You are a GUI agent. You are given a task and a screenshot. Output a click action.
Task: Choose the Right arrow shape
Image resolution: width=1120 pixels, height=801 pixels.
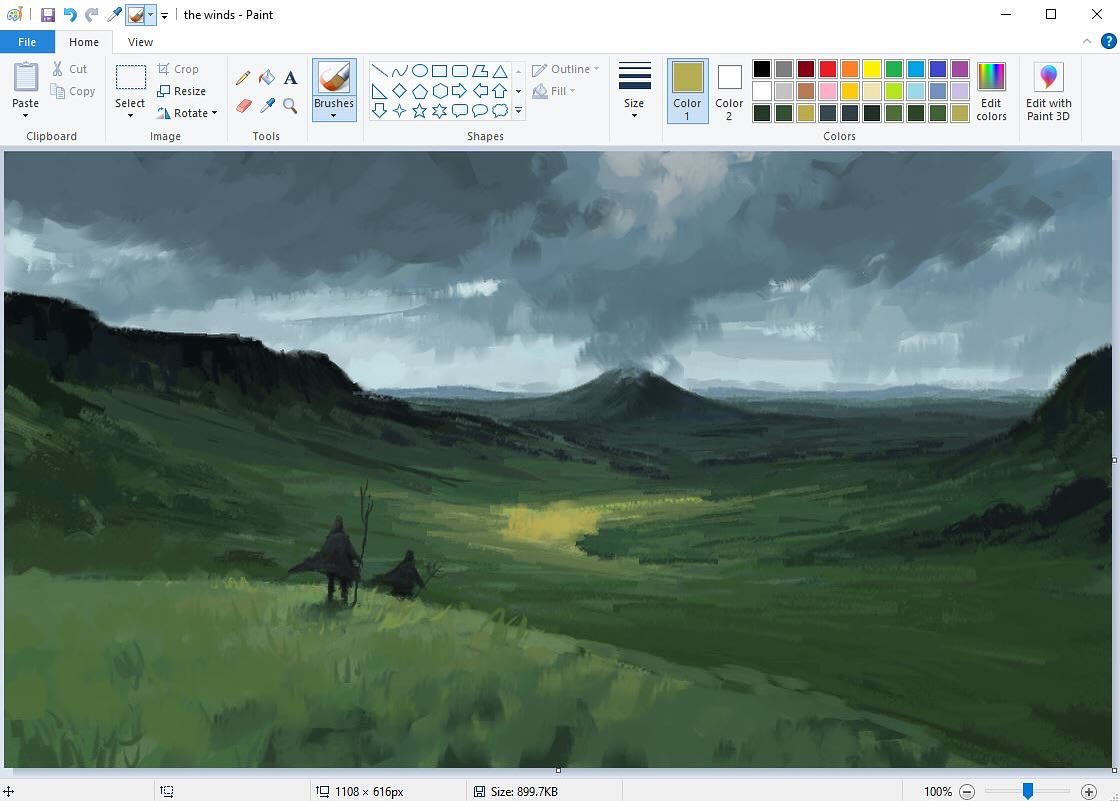pos(460,91)
